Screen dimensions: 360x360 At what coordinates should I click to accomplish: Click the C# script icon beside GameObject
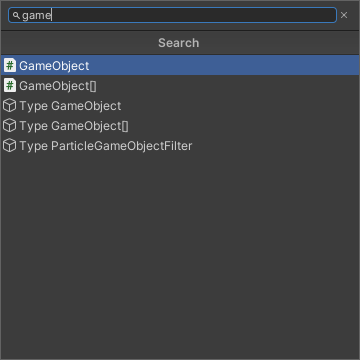point(10,65)
